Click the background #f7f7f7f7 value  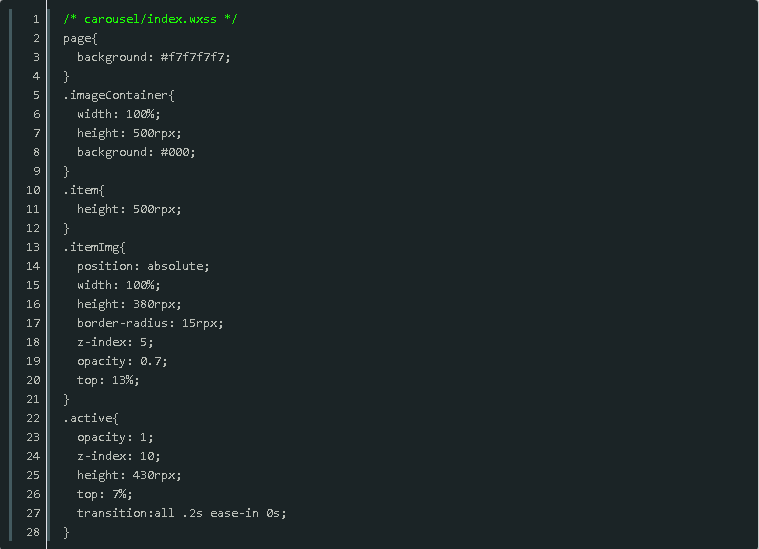point(196,57)
